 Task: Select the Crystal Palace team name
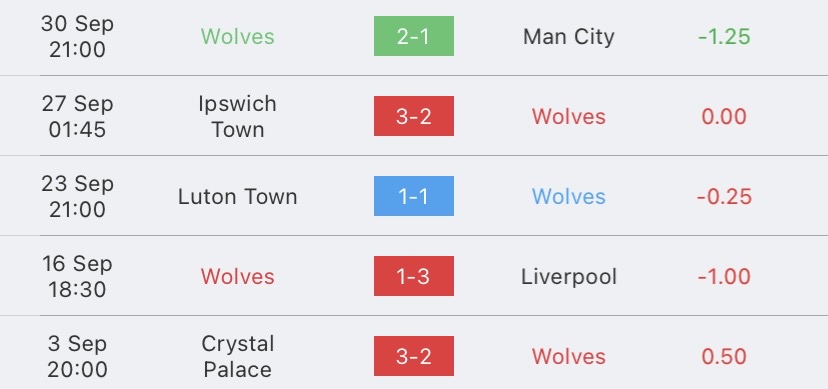238,357
